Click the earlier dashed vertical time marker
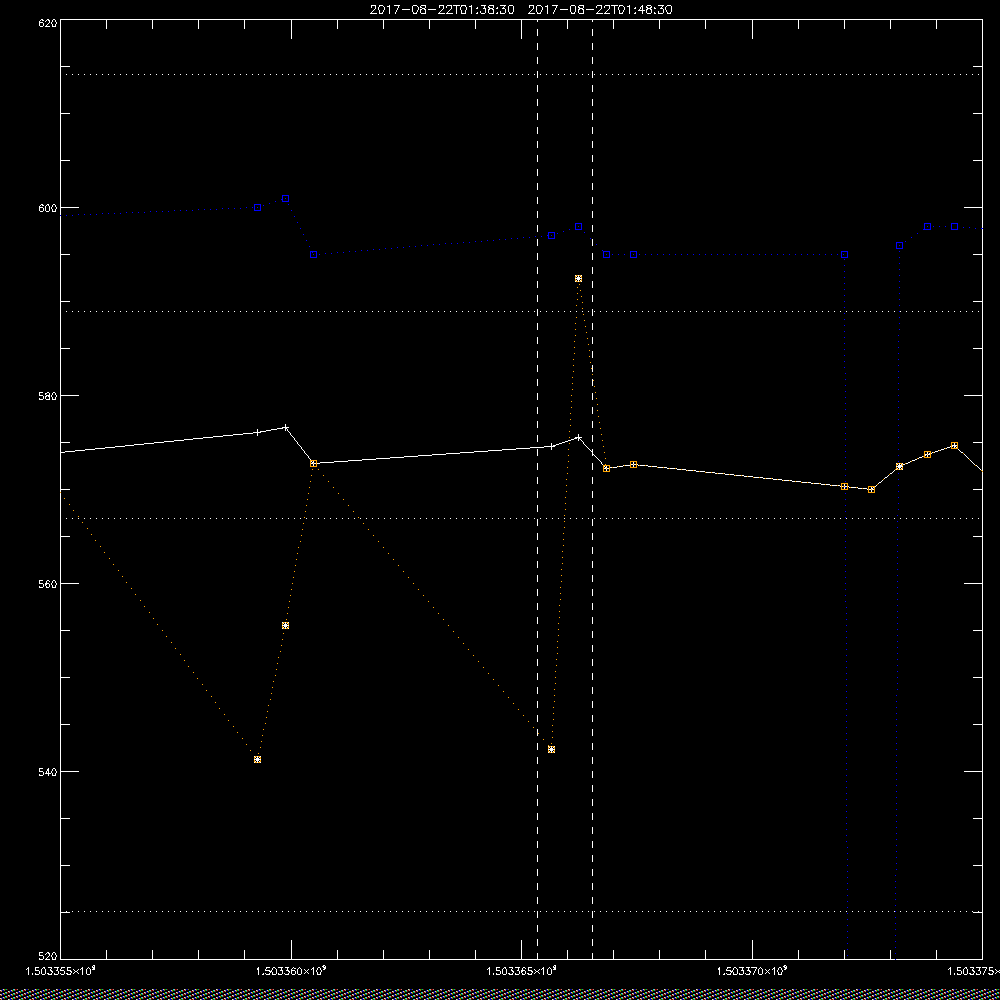 (x=538, y=488)
